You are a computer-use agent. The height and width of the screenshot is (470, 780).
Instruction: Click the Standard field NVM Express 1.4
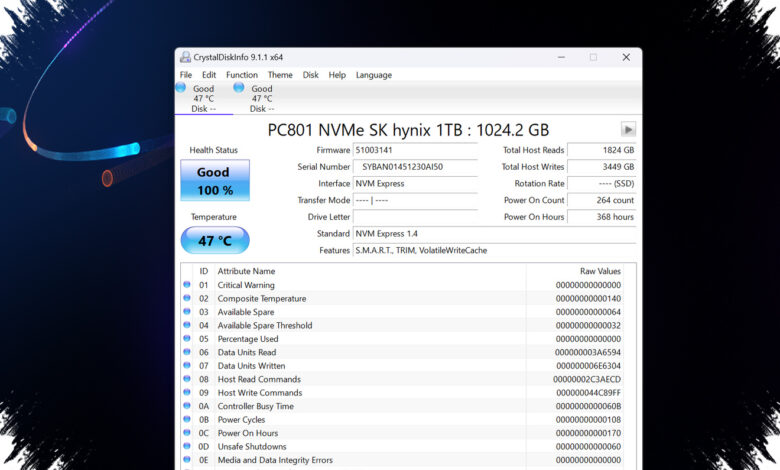[494, 233]
